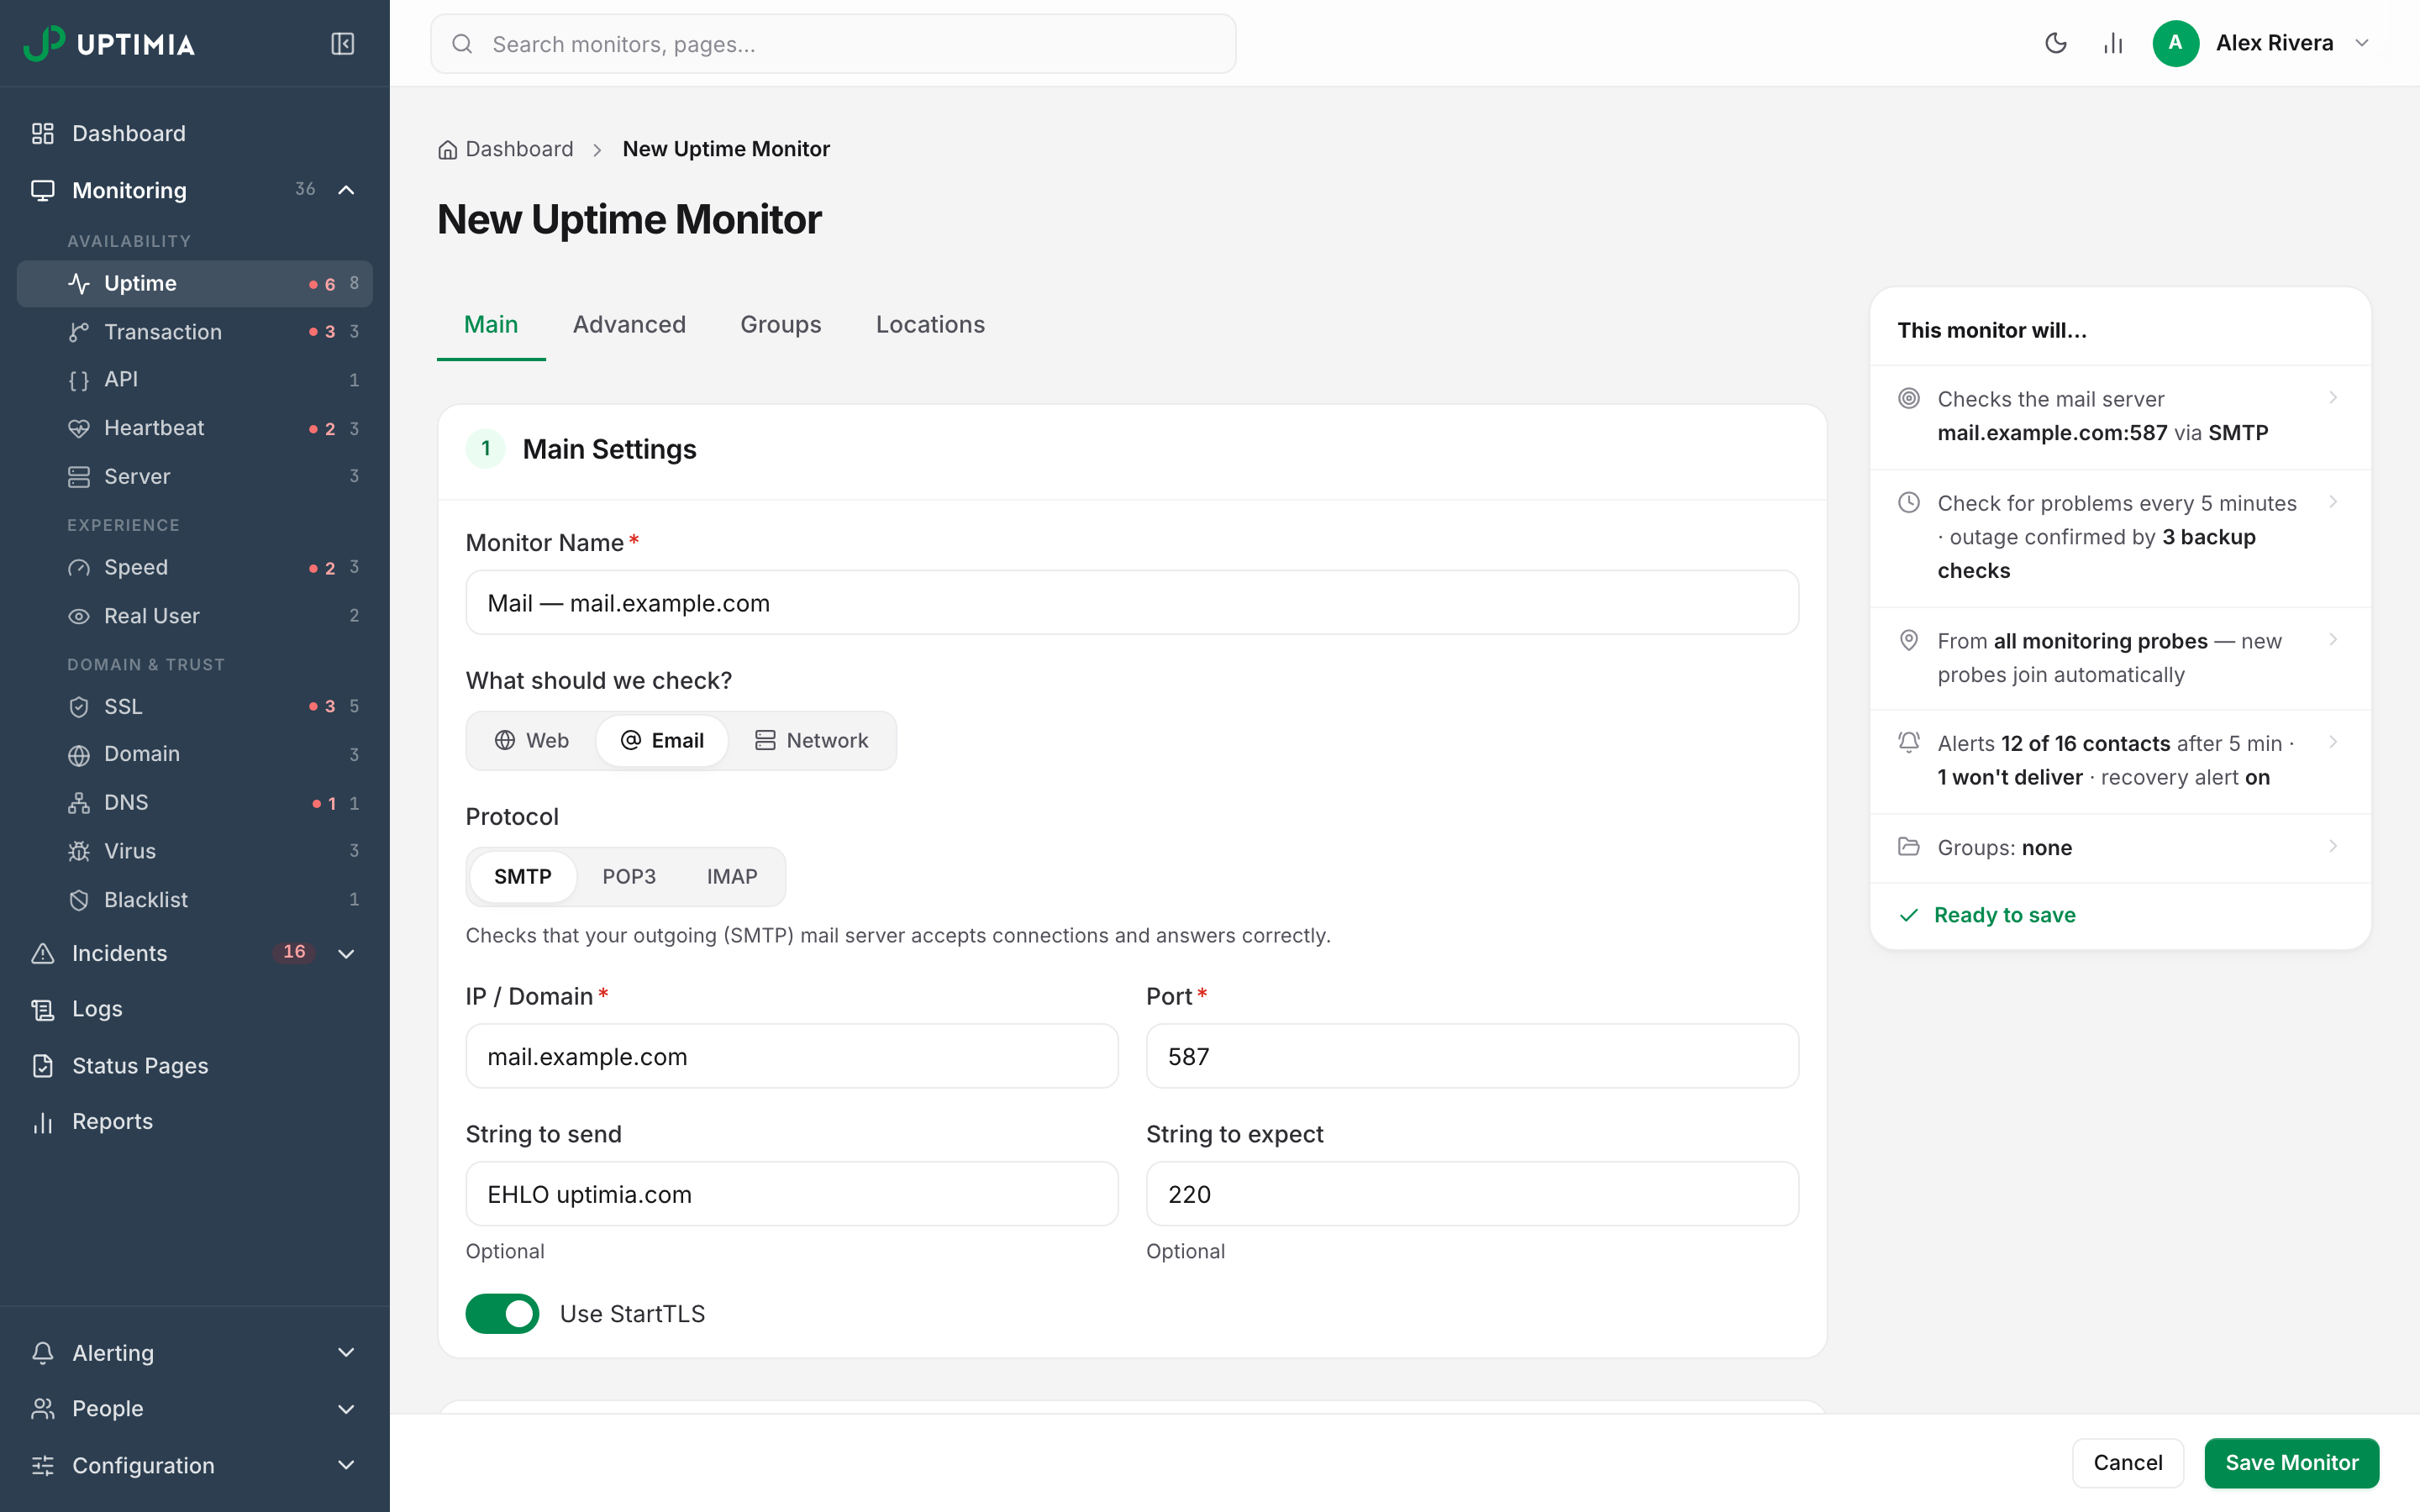Viewport: 2420px width, 1512px height.
Task: Switch to the Advanced tab
Action: tap(629, 325)
